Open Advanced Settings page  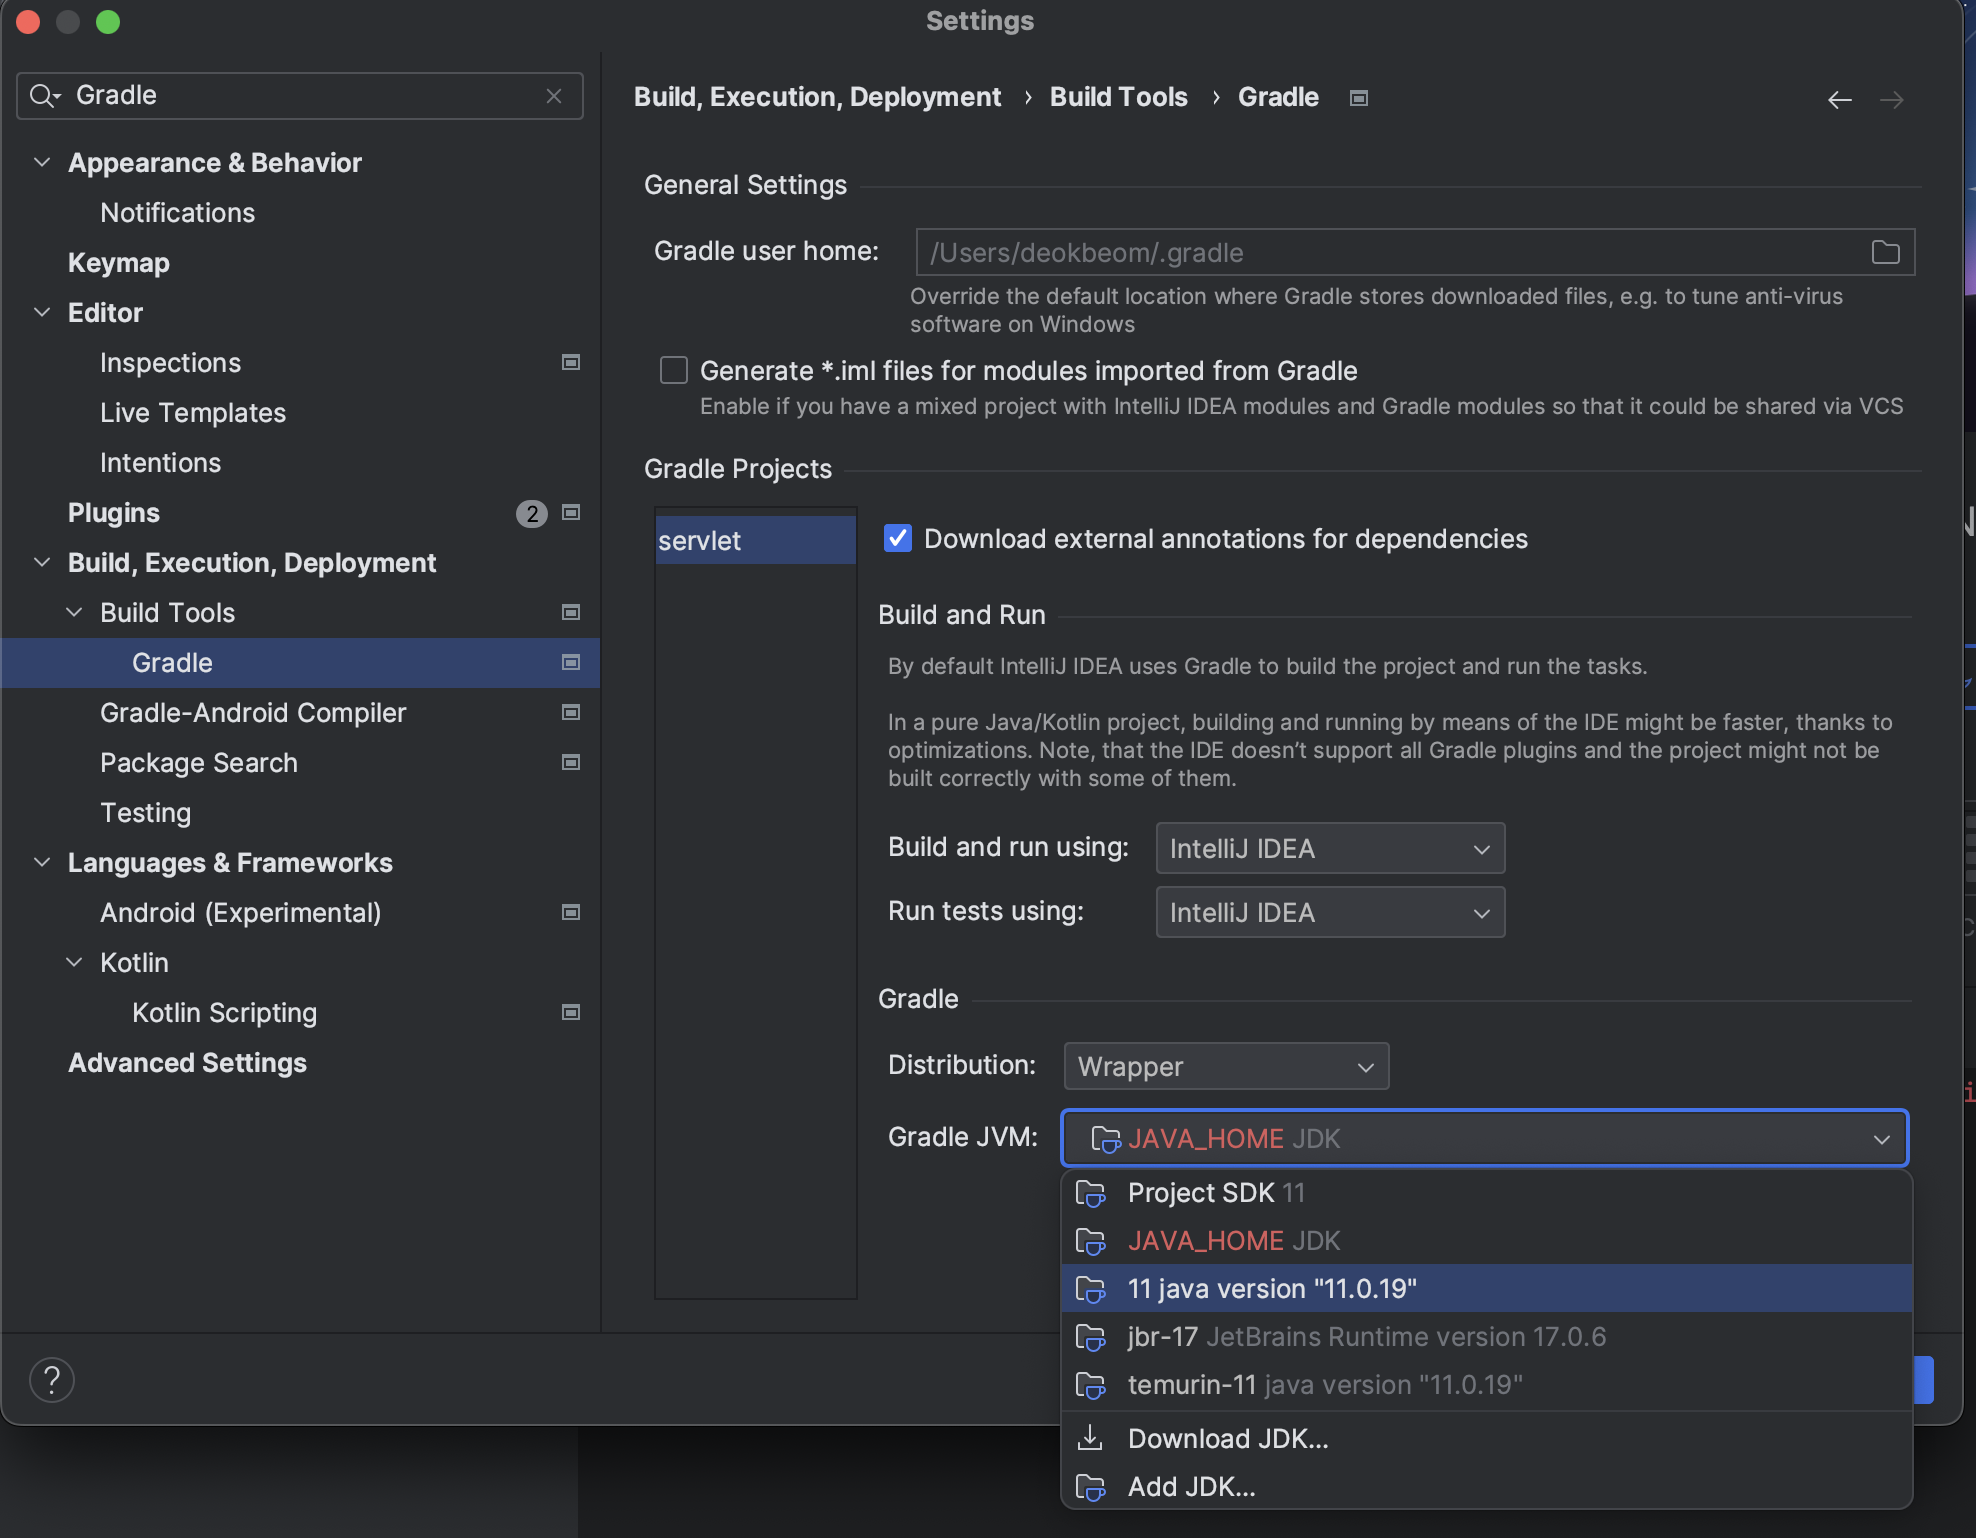point(187,1062)
